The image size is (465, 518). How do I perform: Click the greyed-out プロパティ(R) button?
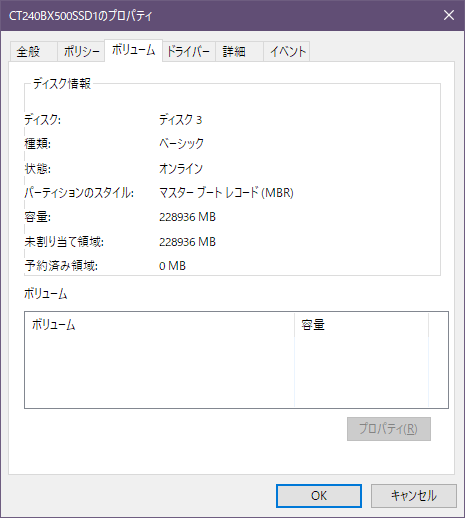pyautogui.click(x=389, y=429)
